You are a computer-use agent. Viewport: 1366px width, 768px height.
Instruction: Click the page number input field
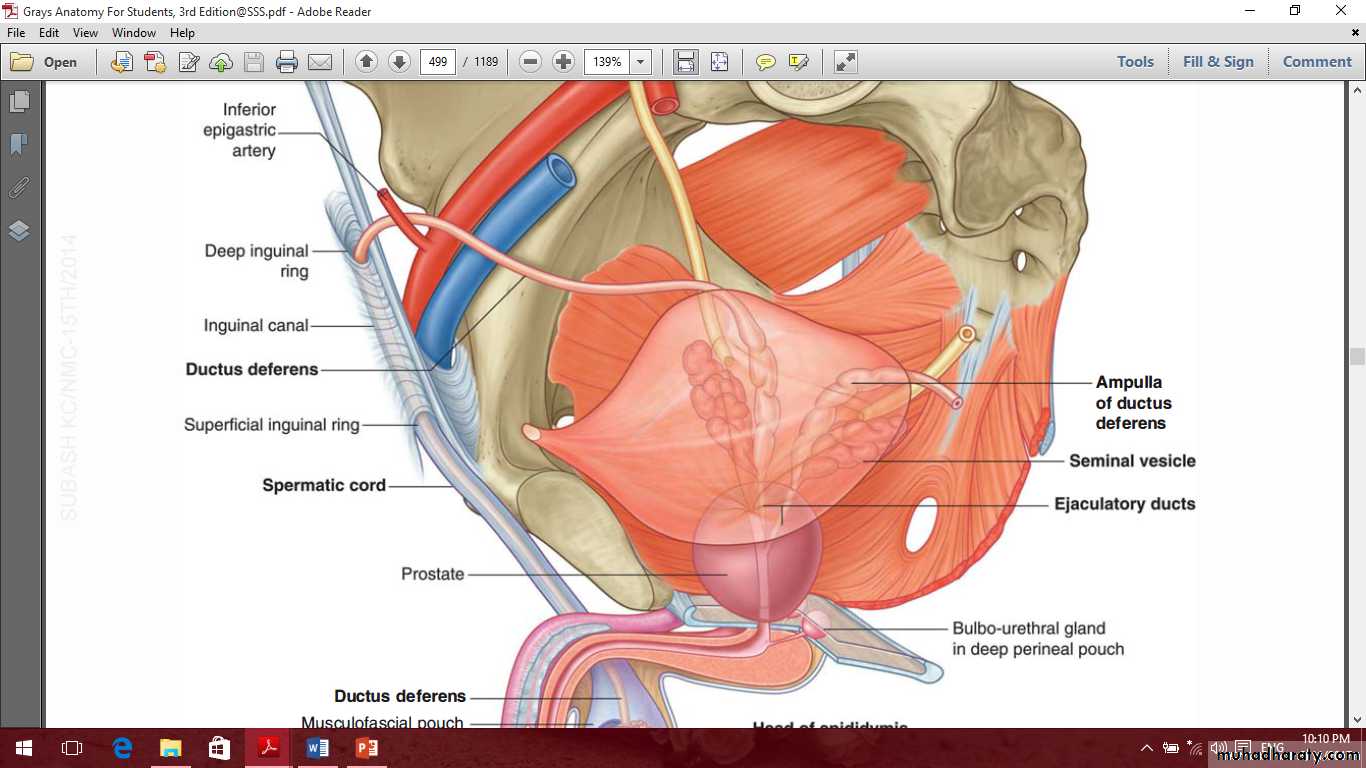(x=438, y=62)
